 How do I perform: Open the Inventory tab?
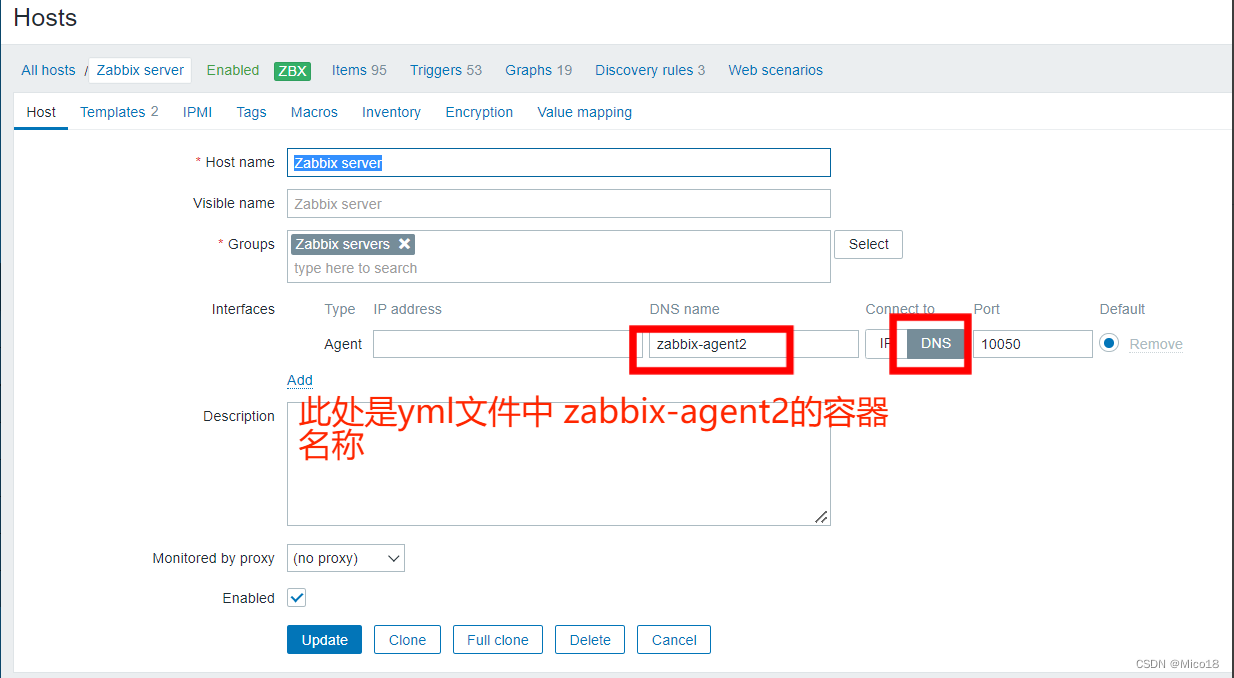point(391,112)
